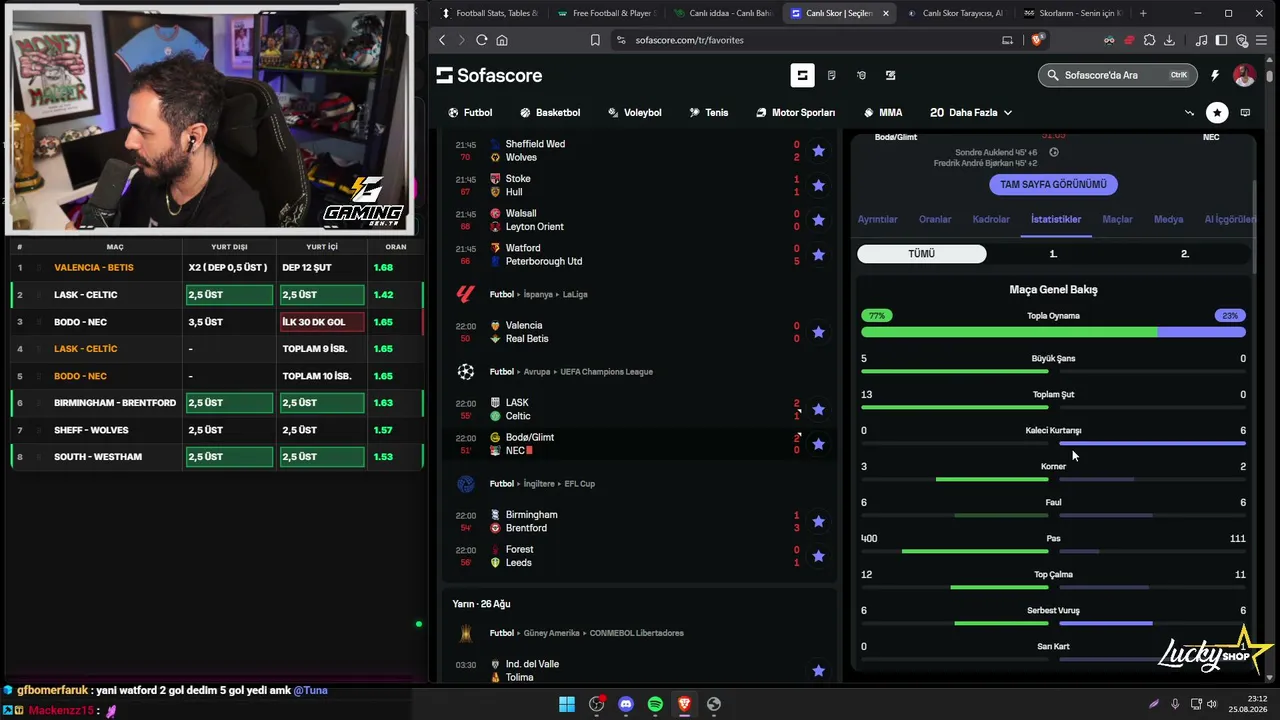Unstar the Valencia vs Real Betis match
1280x720 pixels.
click(x=818, y=332)
